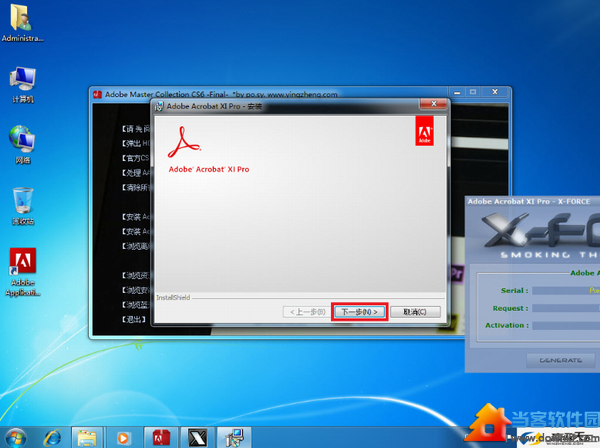Launch Windows Media Player from taskbar
600x448 pixels.
click(x=124, y=437)
